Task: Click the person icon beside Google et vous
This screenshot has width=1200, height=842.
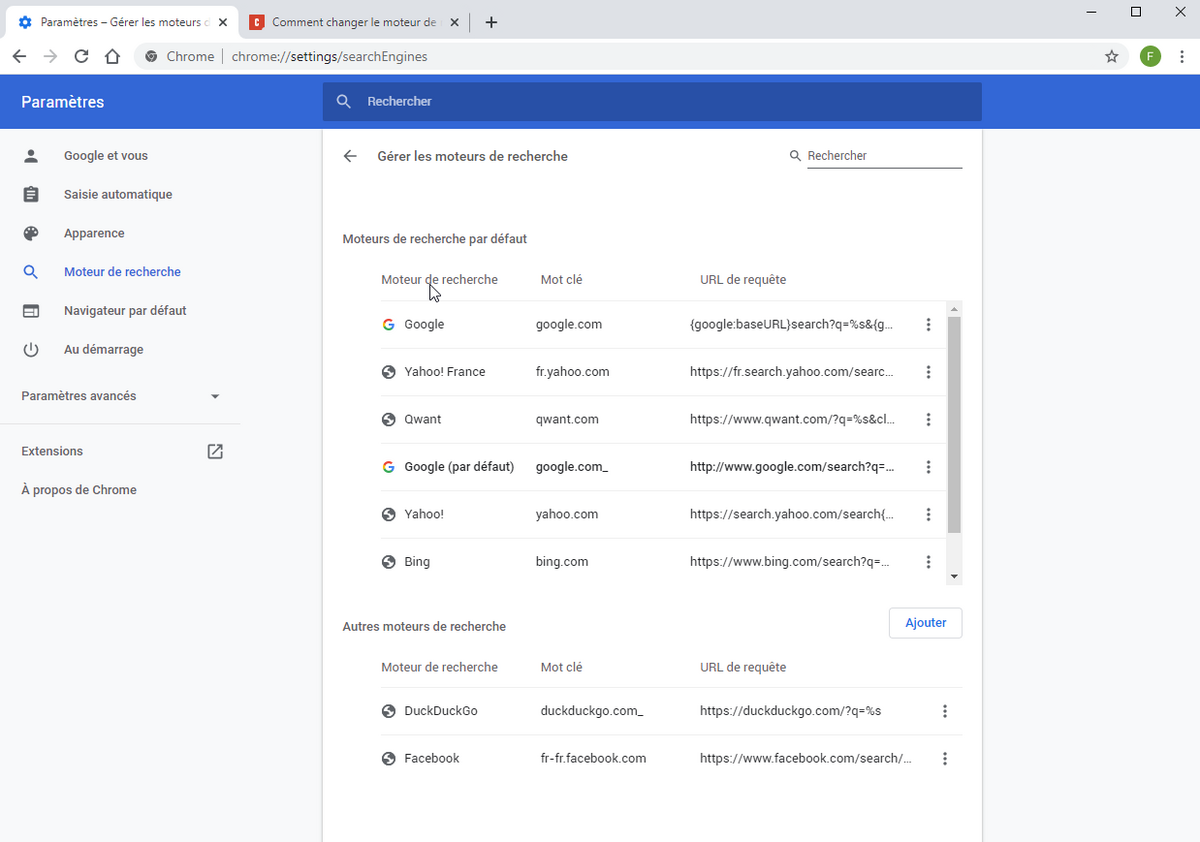Action: [x=31, y=156]
